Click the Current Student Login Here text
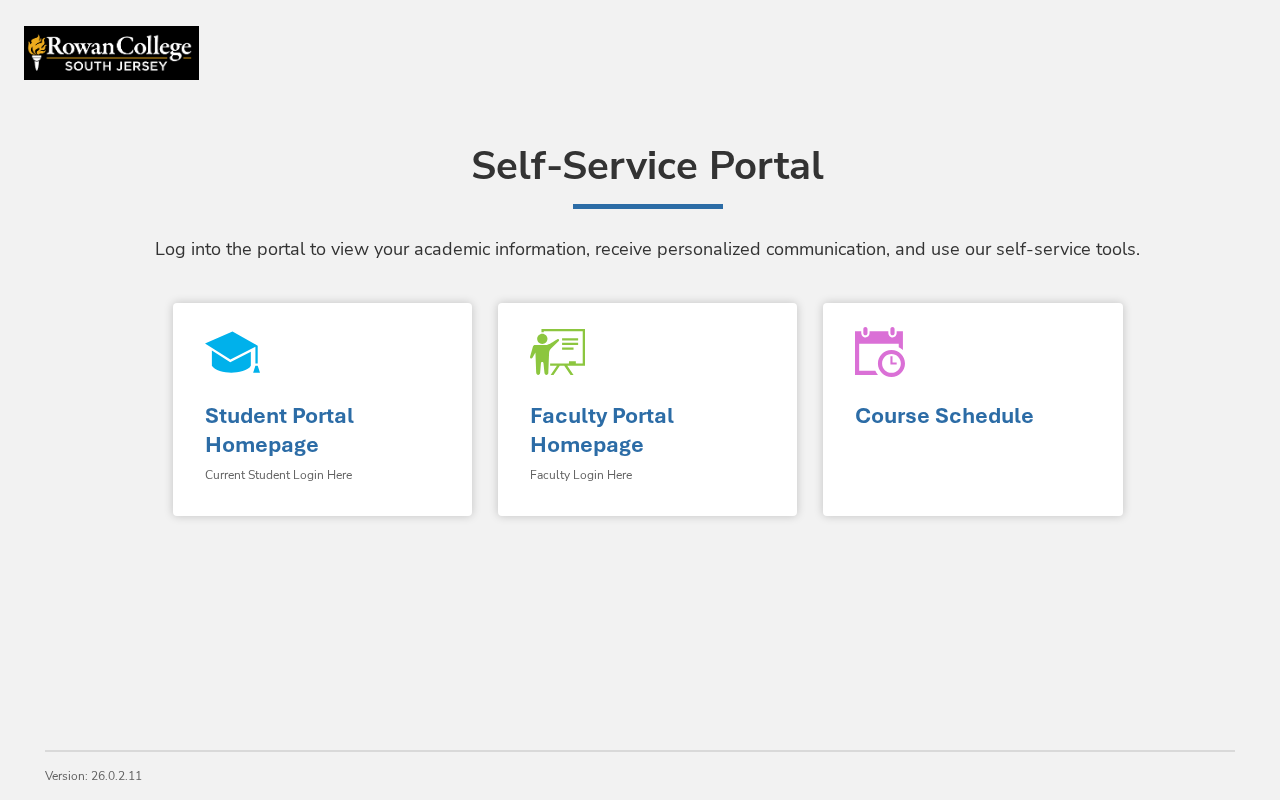This screenshot has height=800, width=1280. pos(278,475)
